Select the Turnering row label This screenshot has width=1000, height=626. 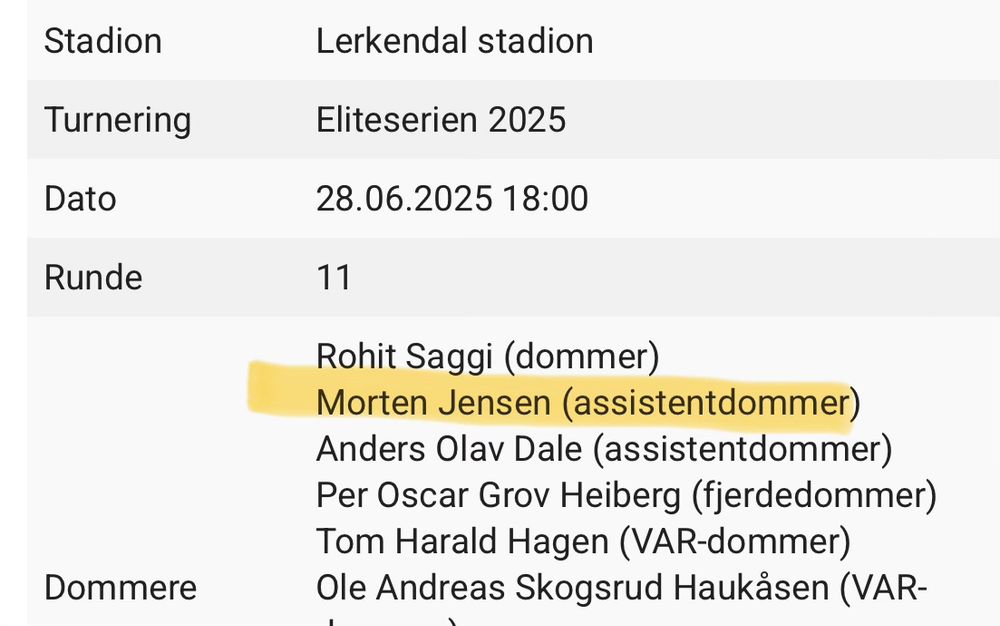[118, 120]
